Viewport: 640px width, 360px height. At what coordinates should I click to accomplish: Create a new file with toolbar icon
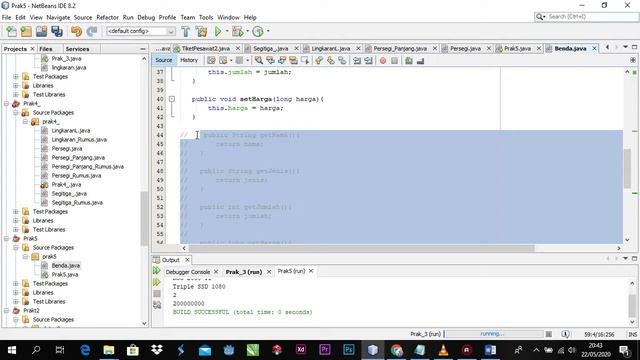pos(11,31)
